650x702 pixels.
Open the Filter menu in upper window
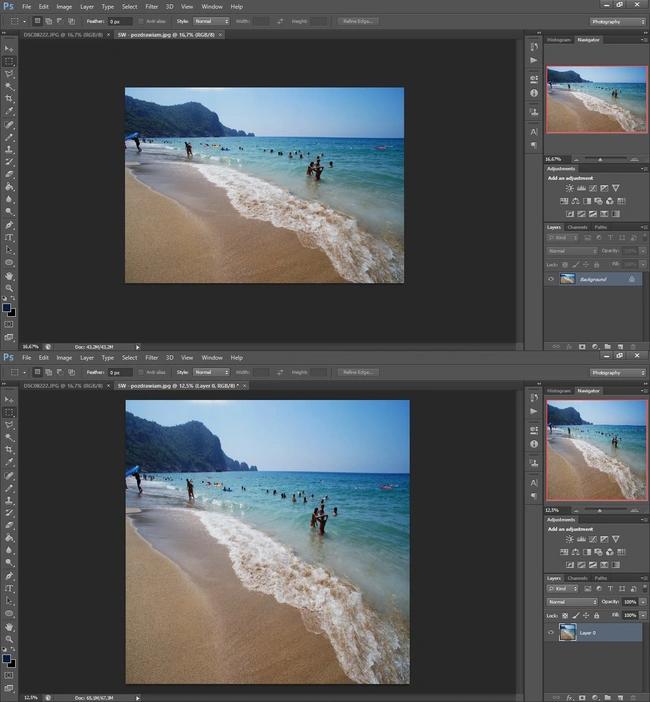(x=151, y=7)
